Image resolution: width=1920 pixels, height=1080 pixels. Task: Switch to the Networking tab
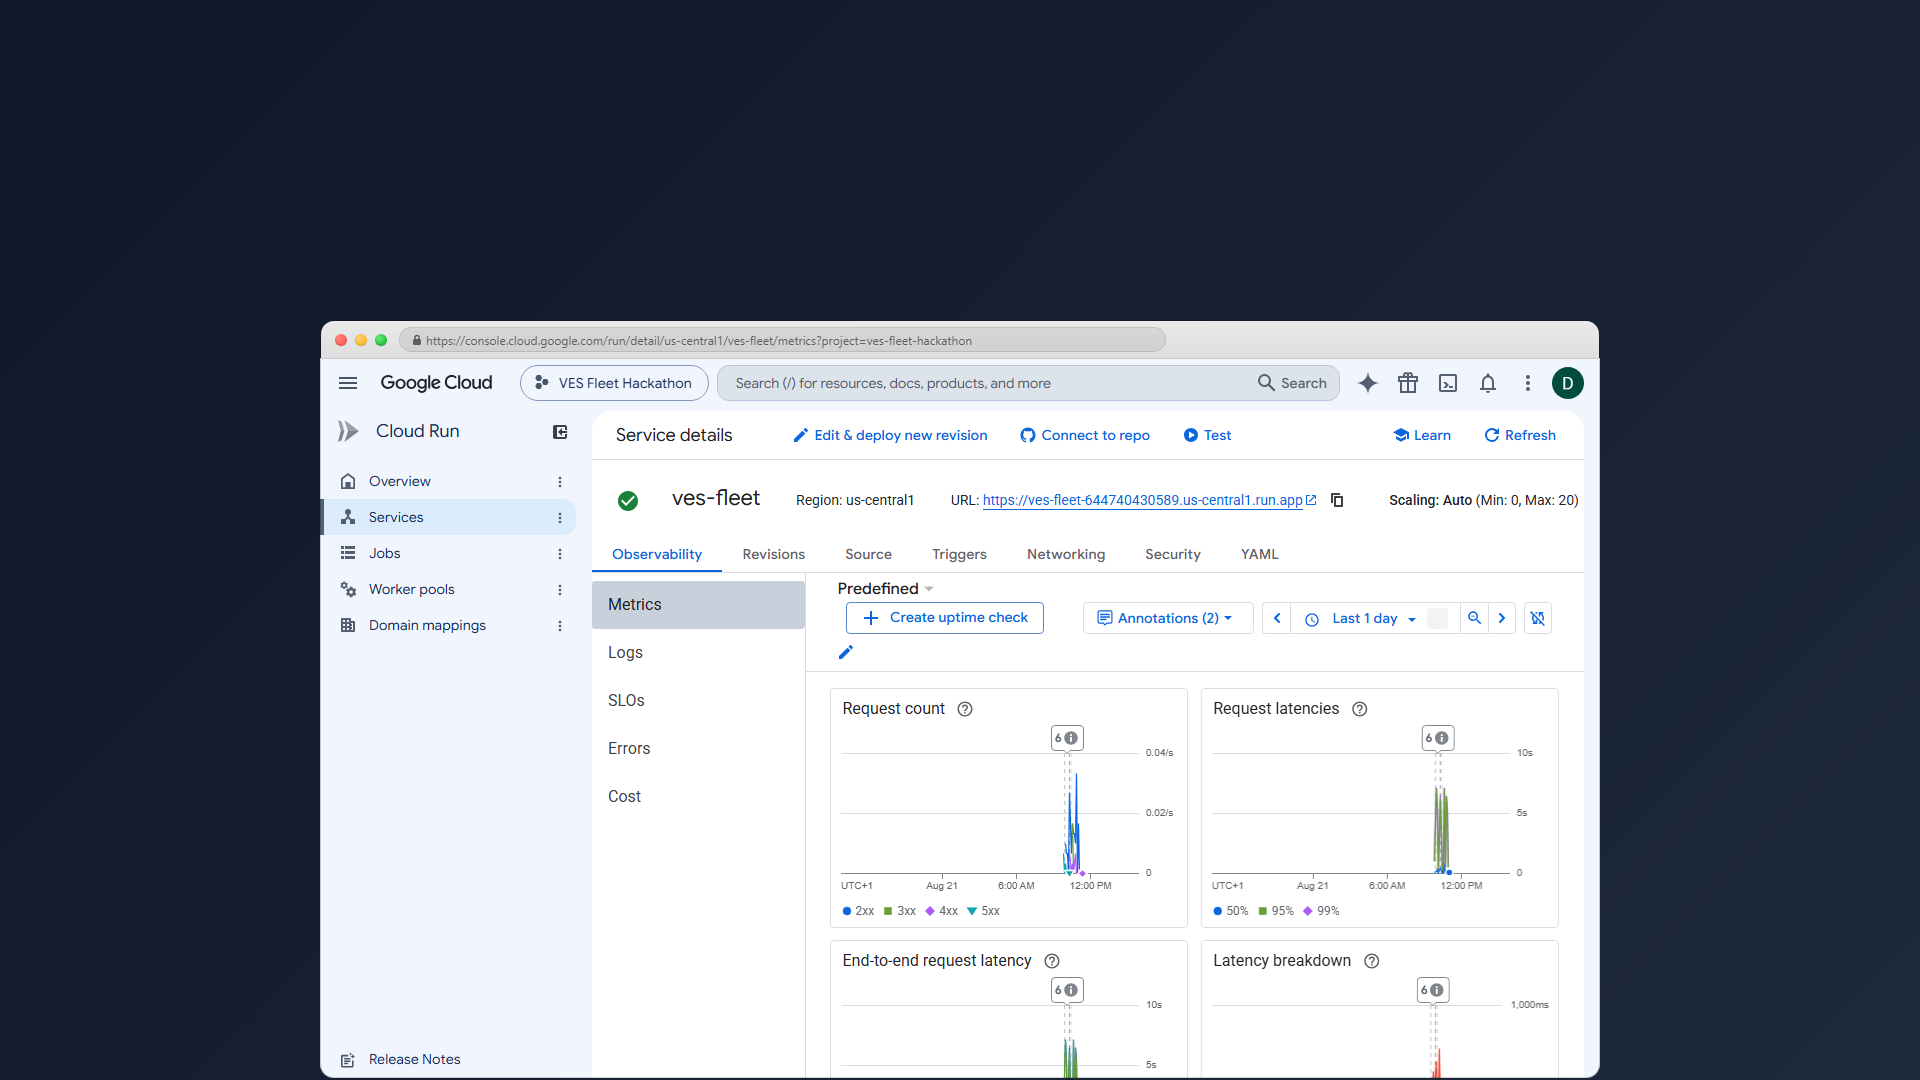pyautogui.click(x=1066, y=554)
